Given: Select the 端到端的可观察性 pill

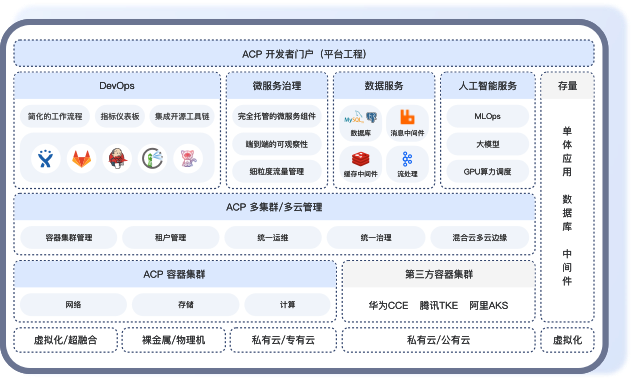Looking at the screenshot, I should point(277,144).
